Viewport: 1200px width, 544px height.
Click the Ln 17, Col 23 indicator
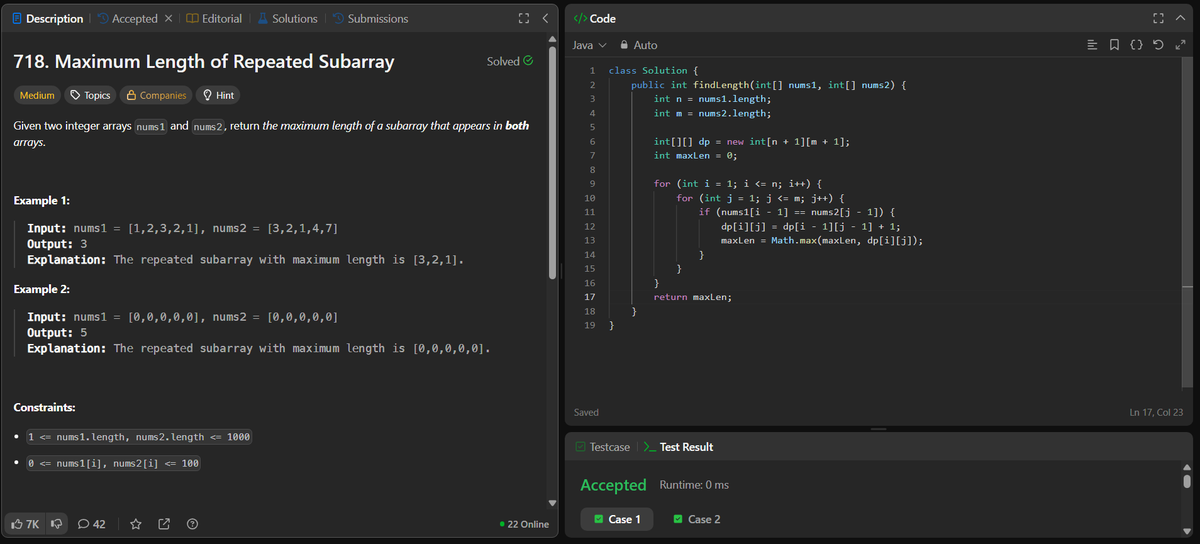pyautogui.click(x=1155, y=412)
